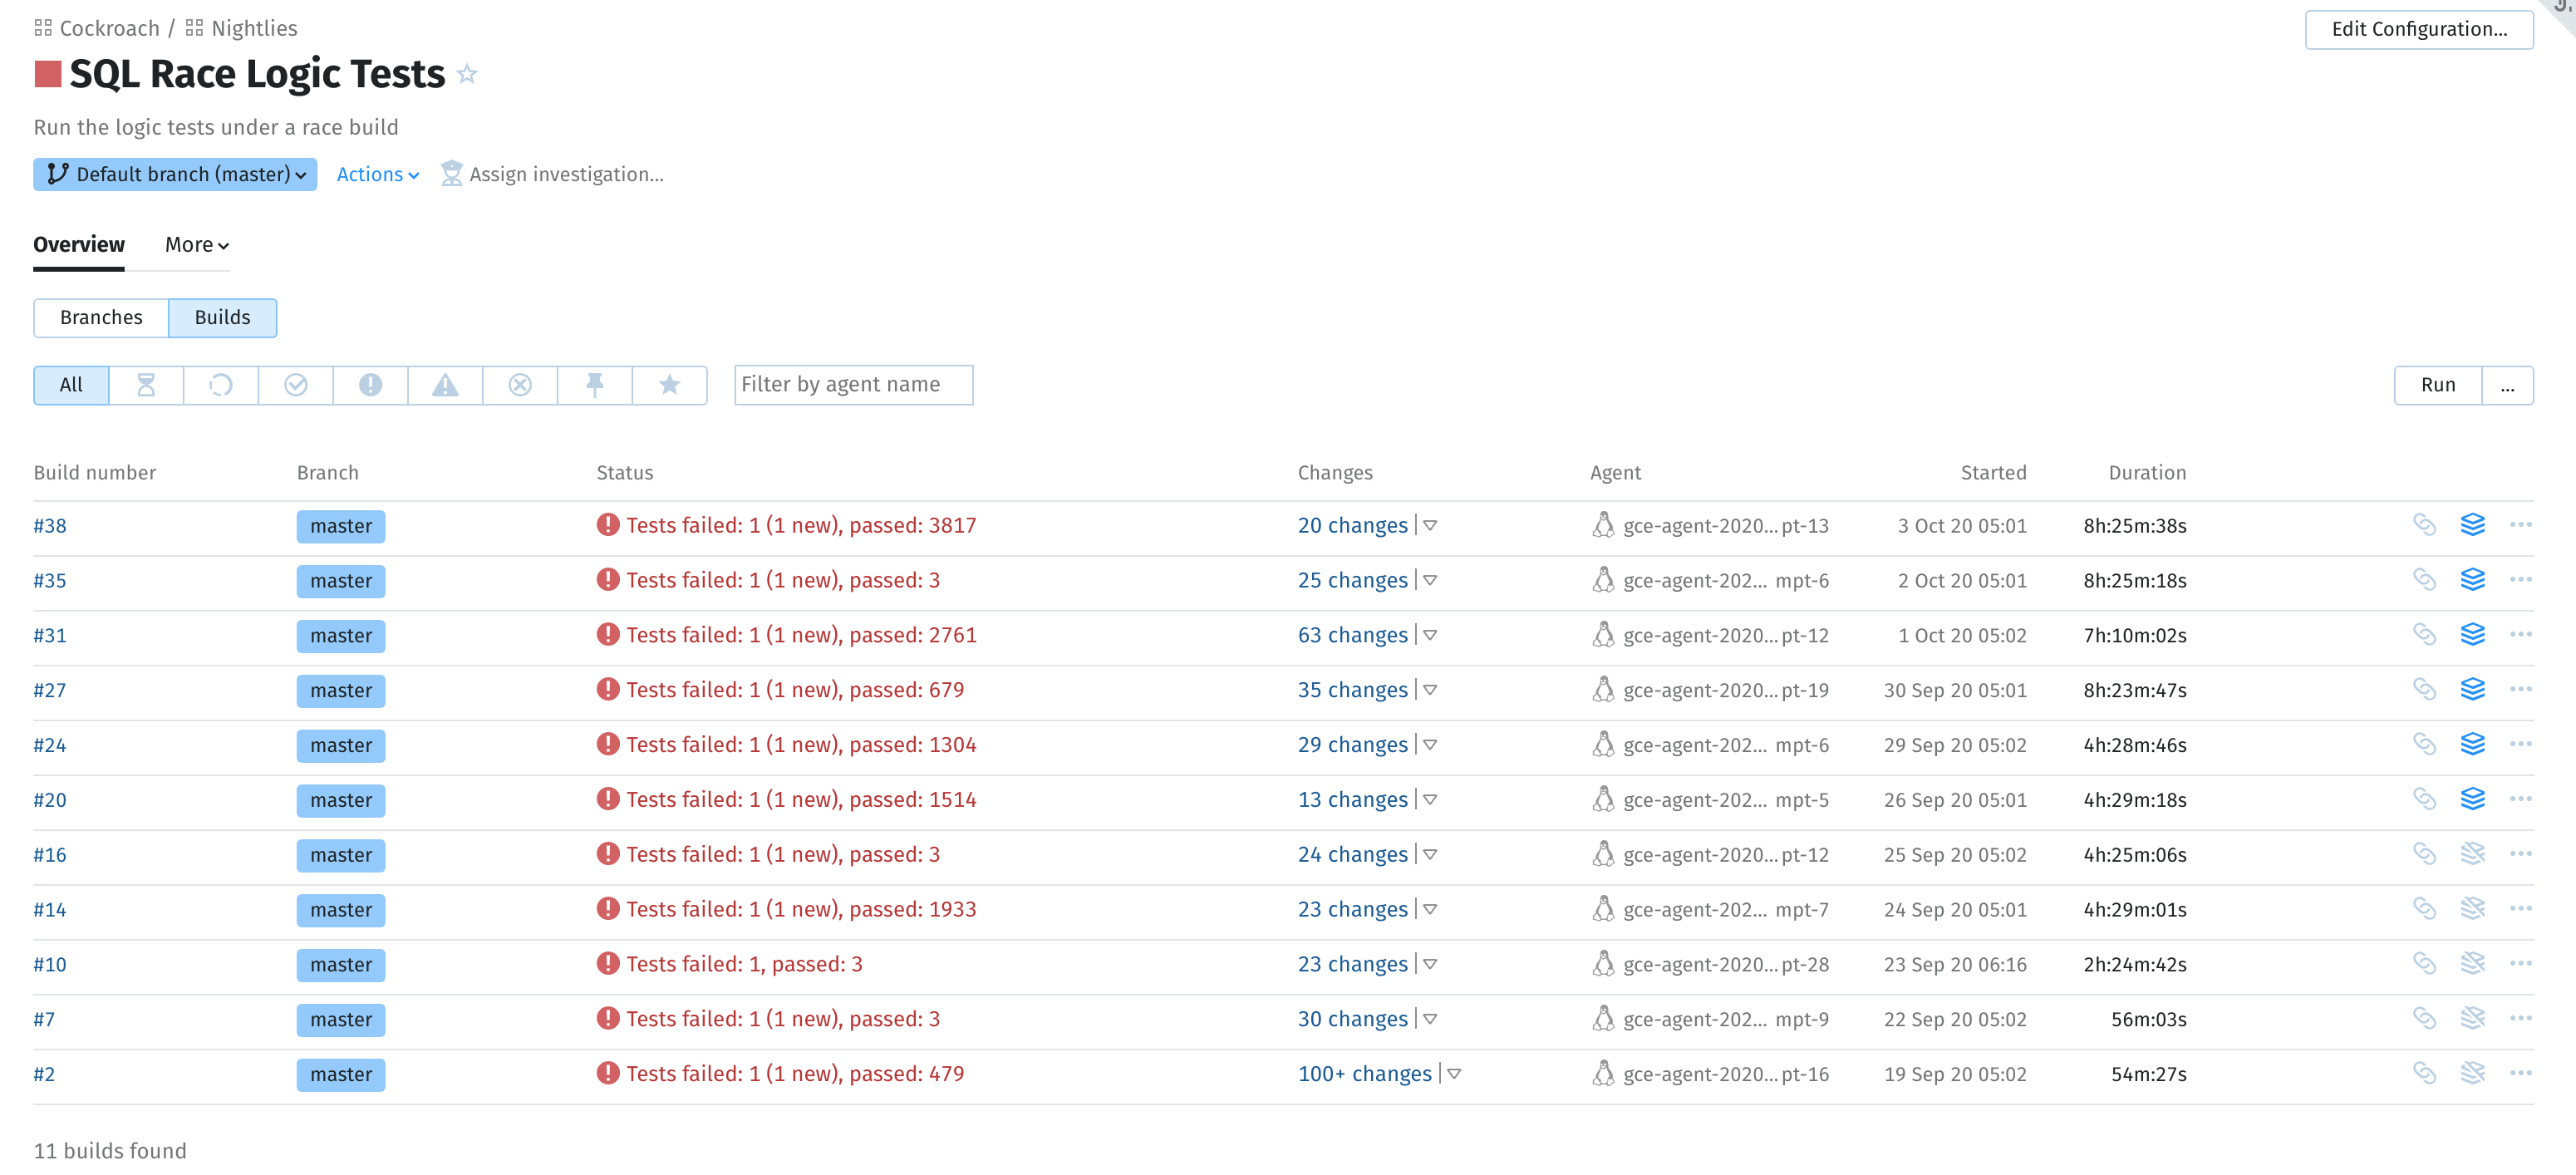Filter builds by running status (spinner icon)
Viewport: 2576px width, 1175px height.
coord(220,385)
